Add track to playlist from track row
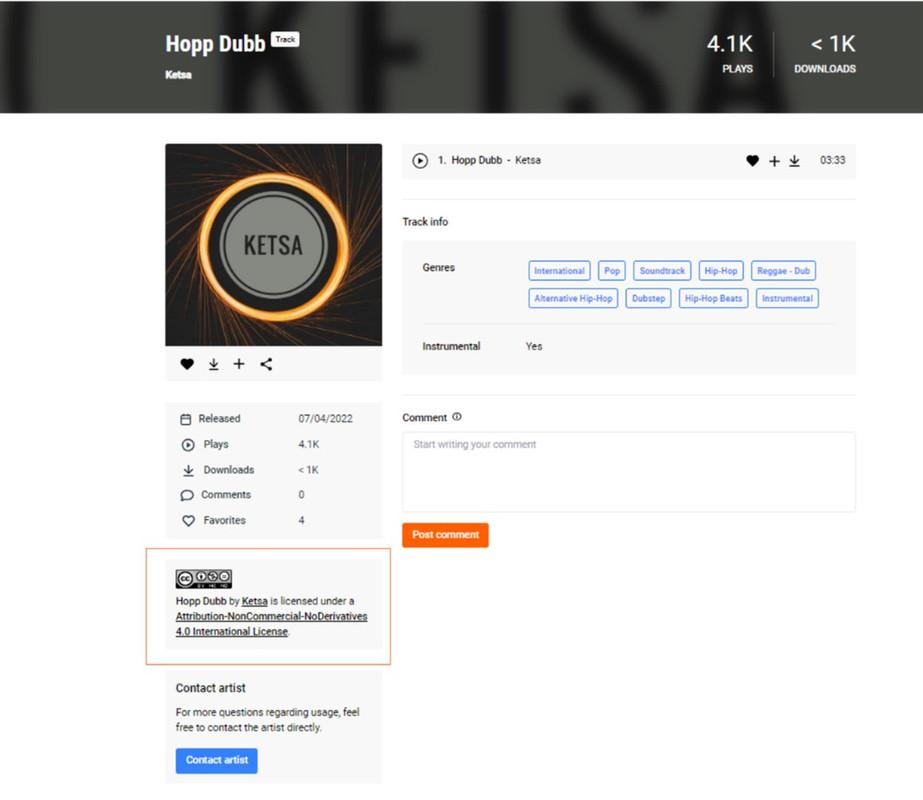This screenshot has width=923, height=800. [x=774, y=161]
